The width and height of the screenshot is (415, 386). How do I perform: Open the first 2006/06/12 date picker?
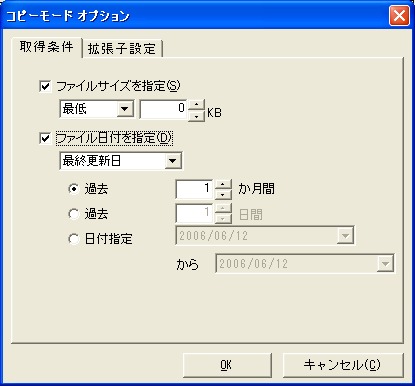pyautogui.click(x=345, y=236)
